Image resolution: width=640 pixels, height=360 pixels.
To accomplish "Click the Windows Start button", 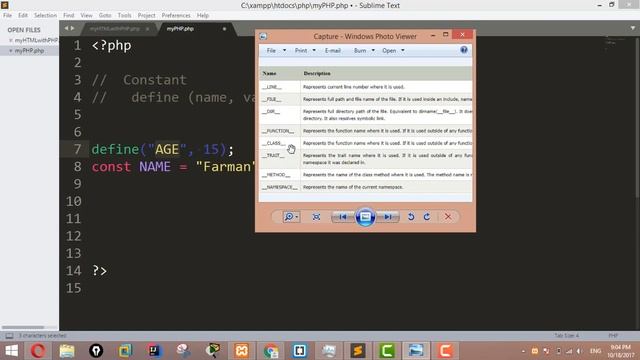I will click(x=11, y=351).
